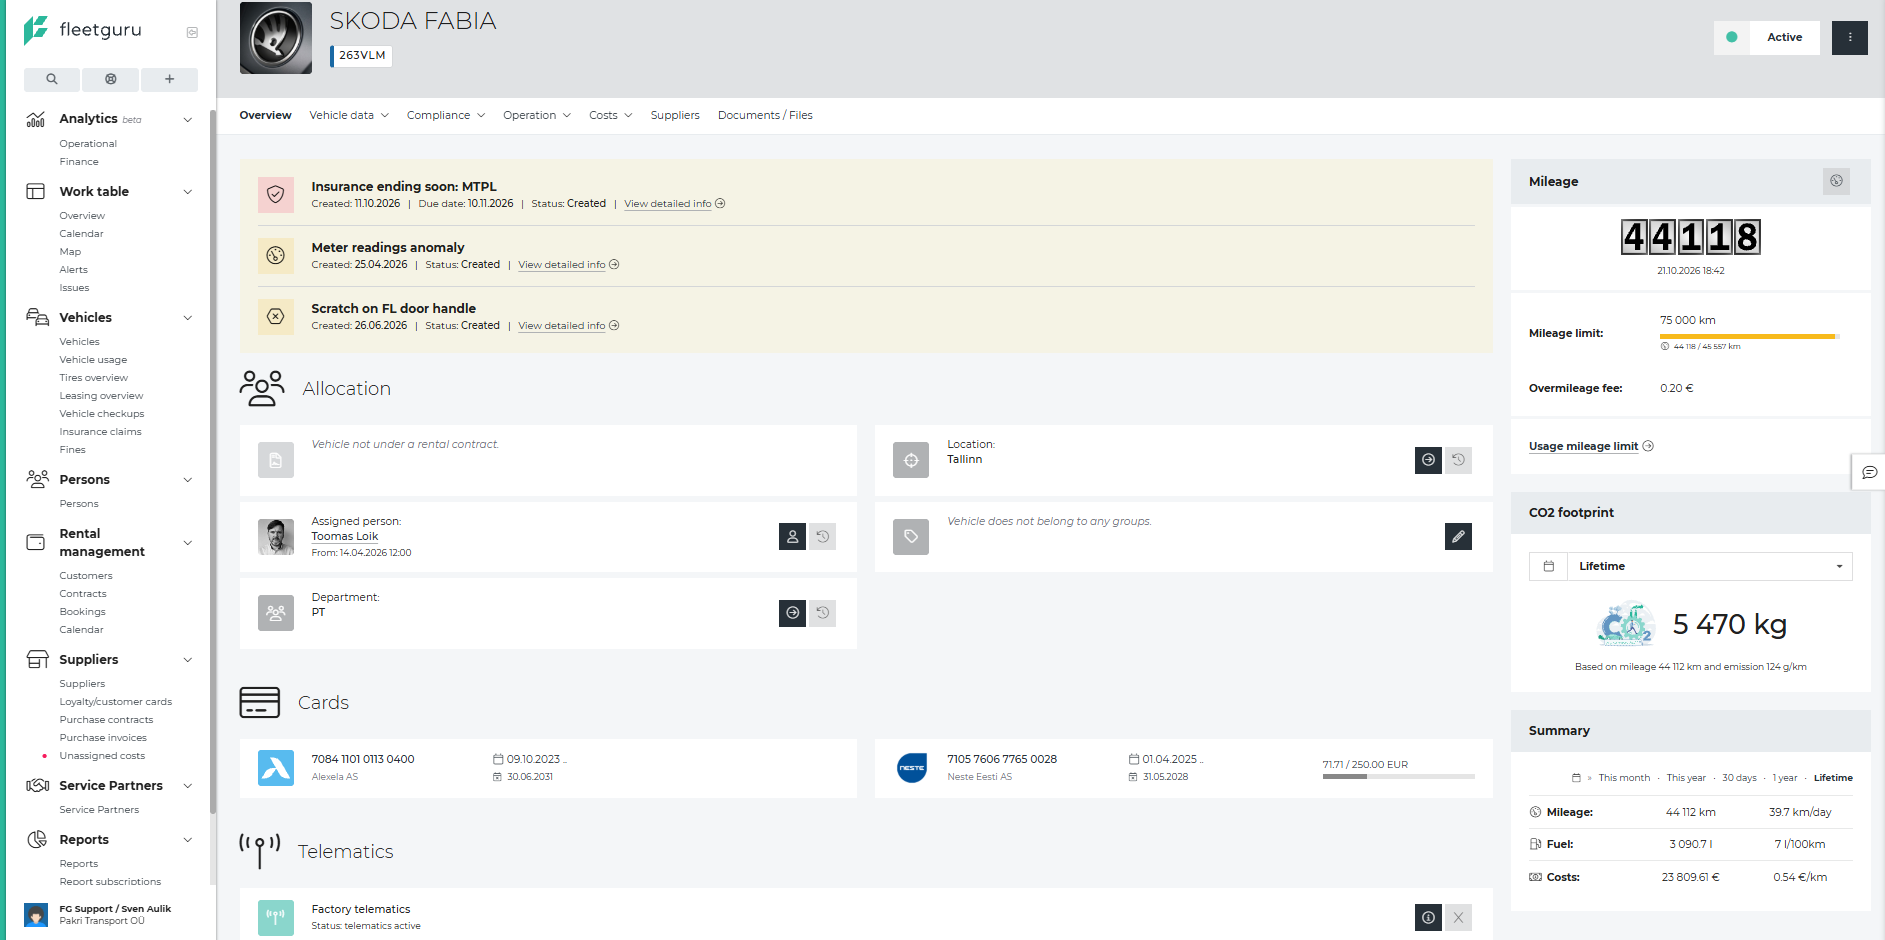
Task: Select Lifetime summary period
Action: pyautogui.click(x=1833, y=778)
